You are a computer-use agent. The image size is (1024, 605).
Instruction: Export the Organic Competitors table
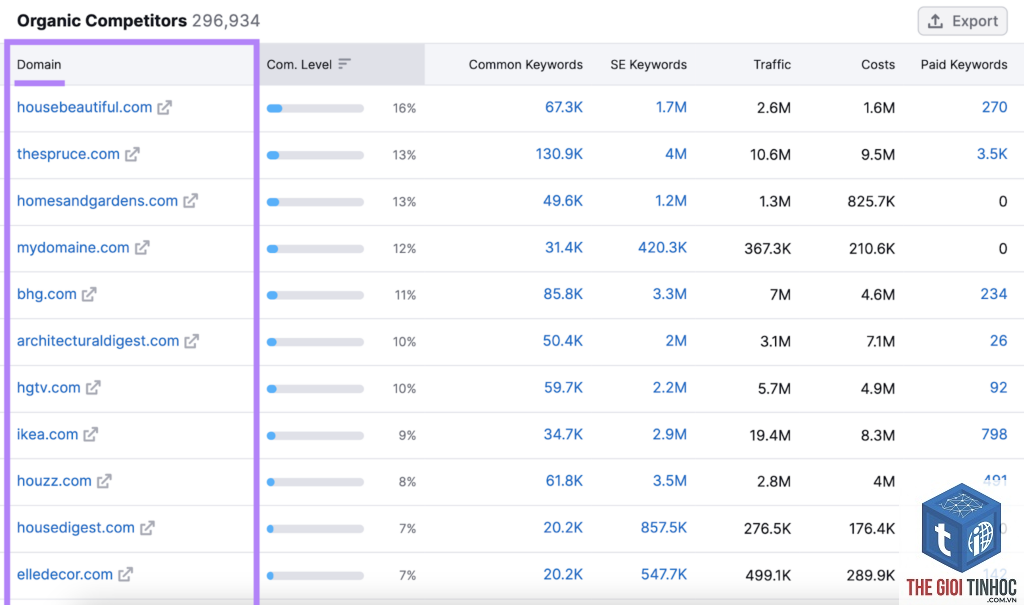(963, 21)
